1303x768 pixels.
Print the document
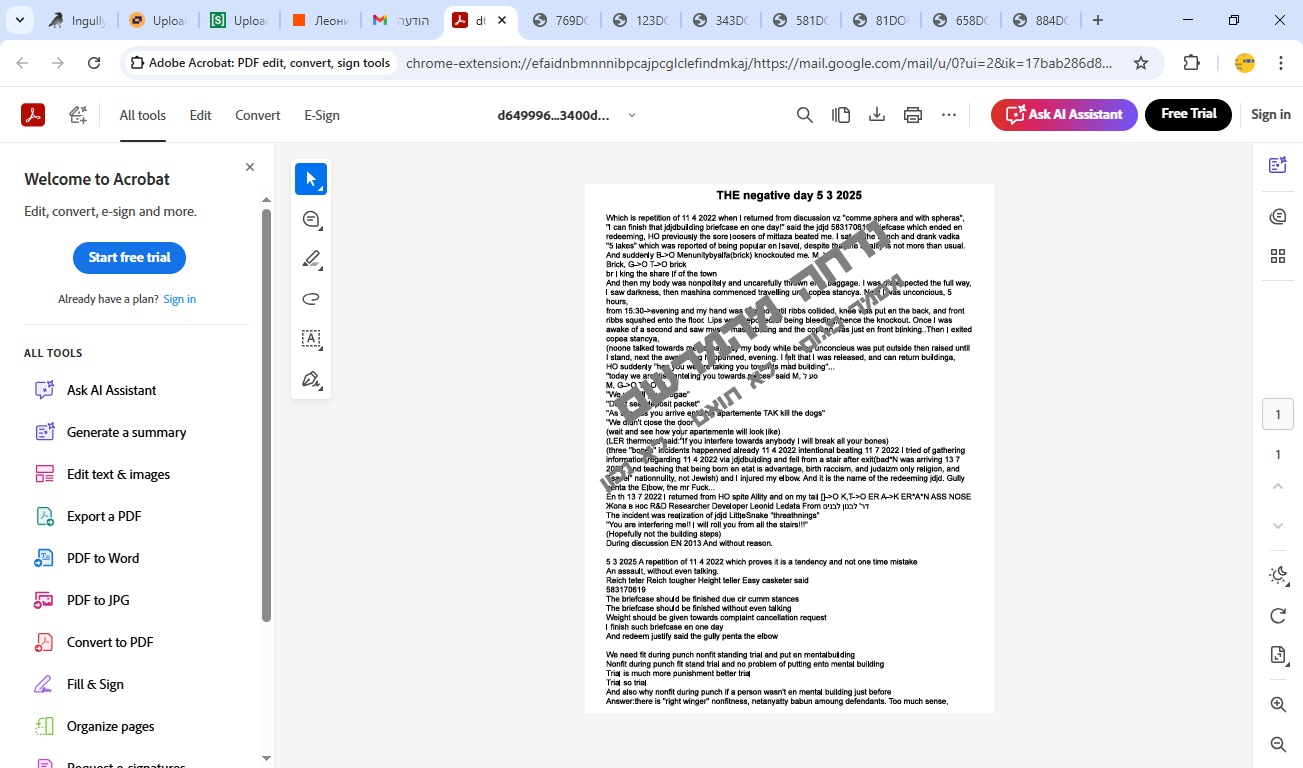913,115
